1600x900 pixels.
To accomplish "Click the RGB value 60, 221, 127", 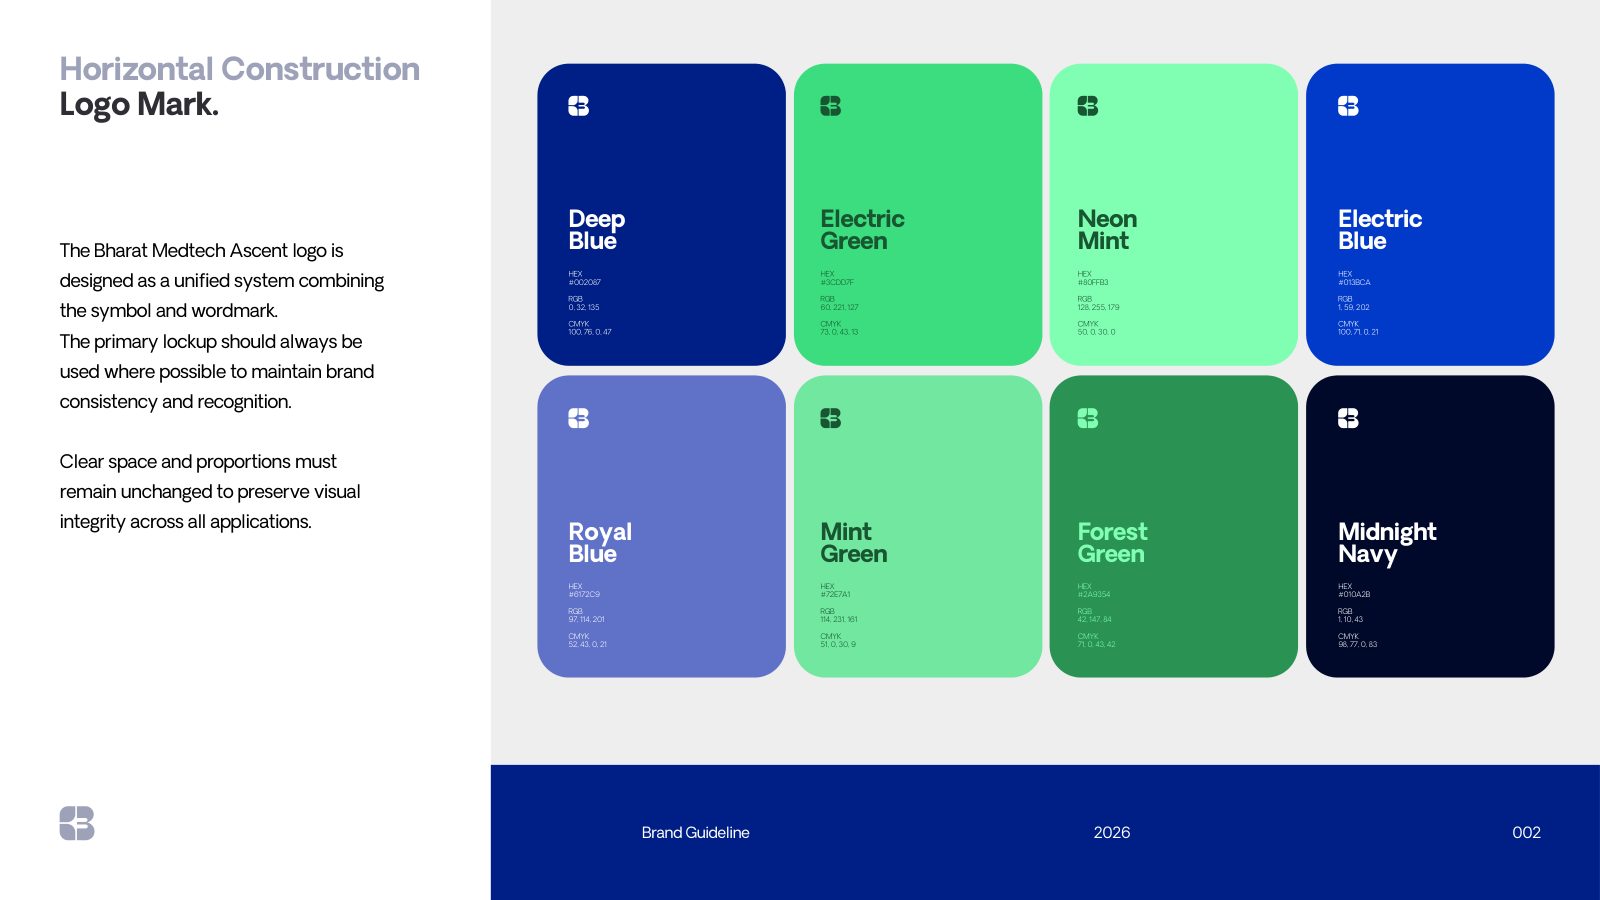I will click(839, 308).
